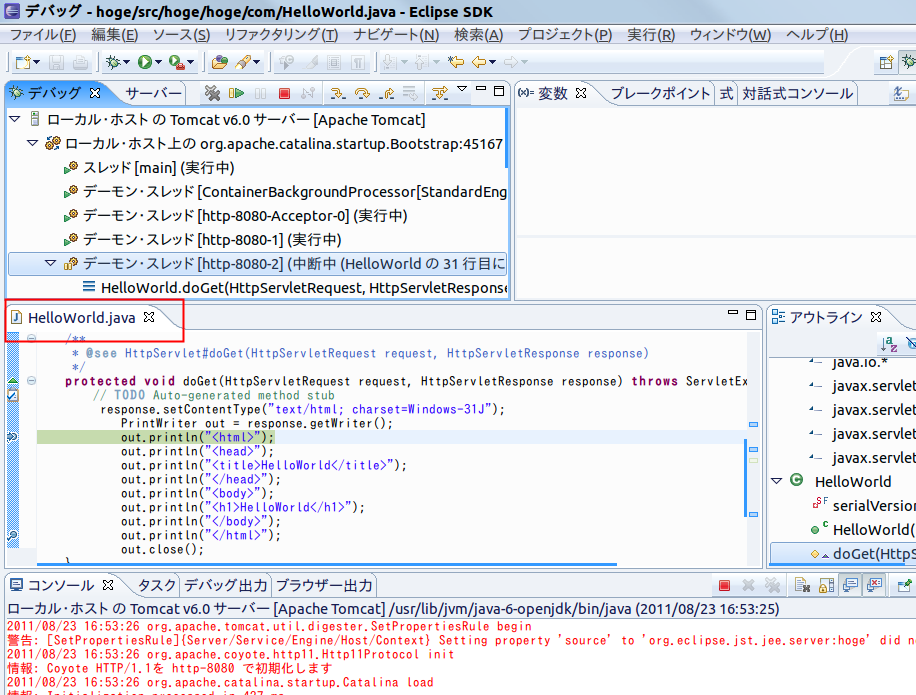Toggle Use Step Filters icon
This screenshot has width=916, height=695.
(439, 93)
